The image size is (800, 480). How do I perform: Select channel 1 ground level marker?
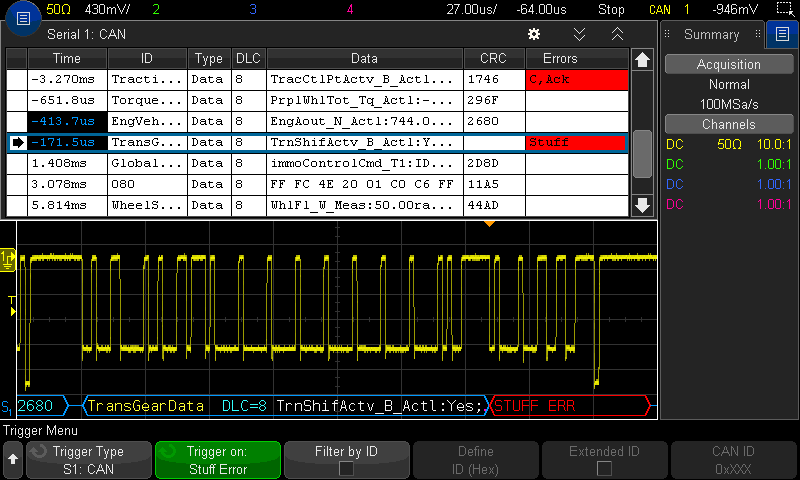pyautogui.click(x=8, y=259)
